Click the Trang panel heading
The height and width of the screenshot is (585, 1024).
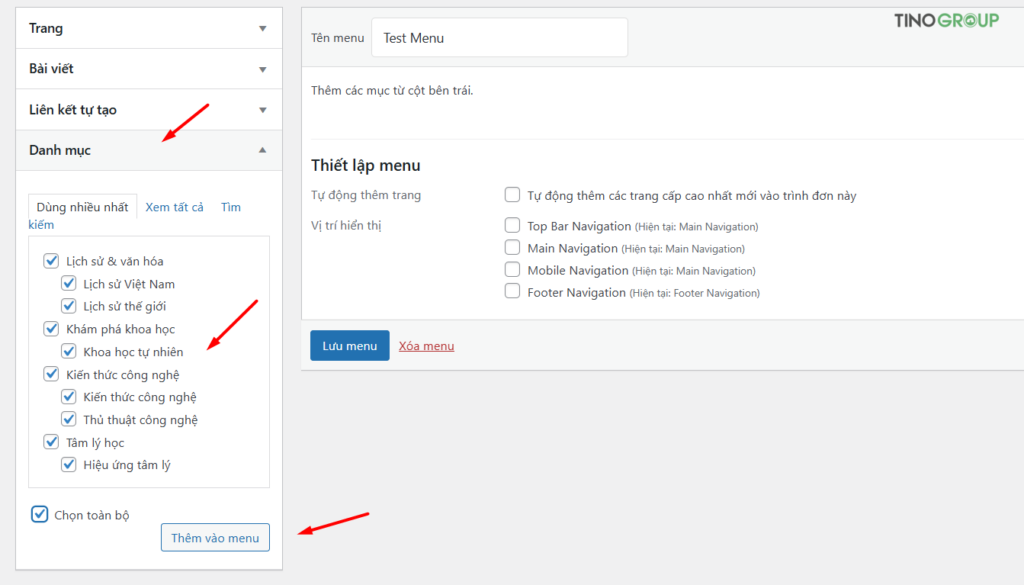coord(46,28)
